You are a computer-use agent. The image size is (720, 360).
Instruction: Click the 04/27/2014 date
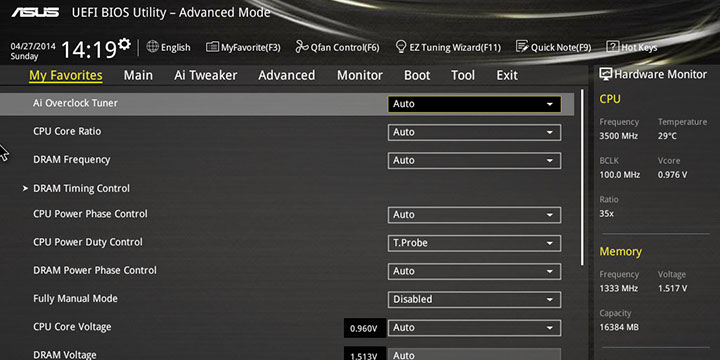pyautogui.click(x=33, y=46)
